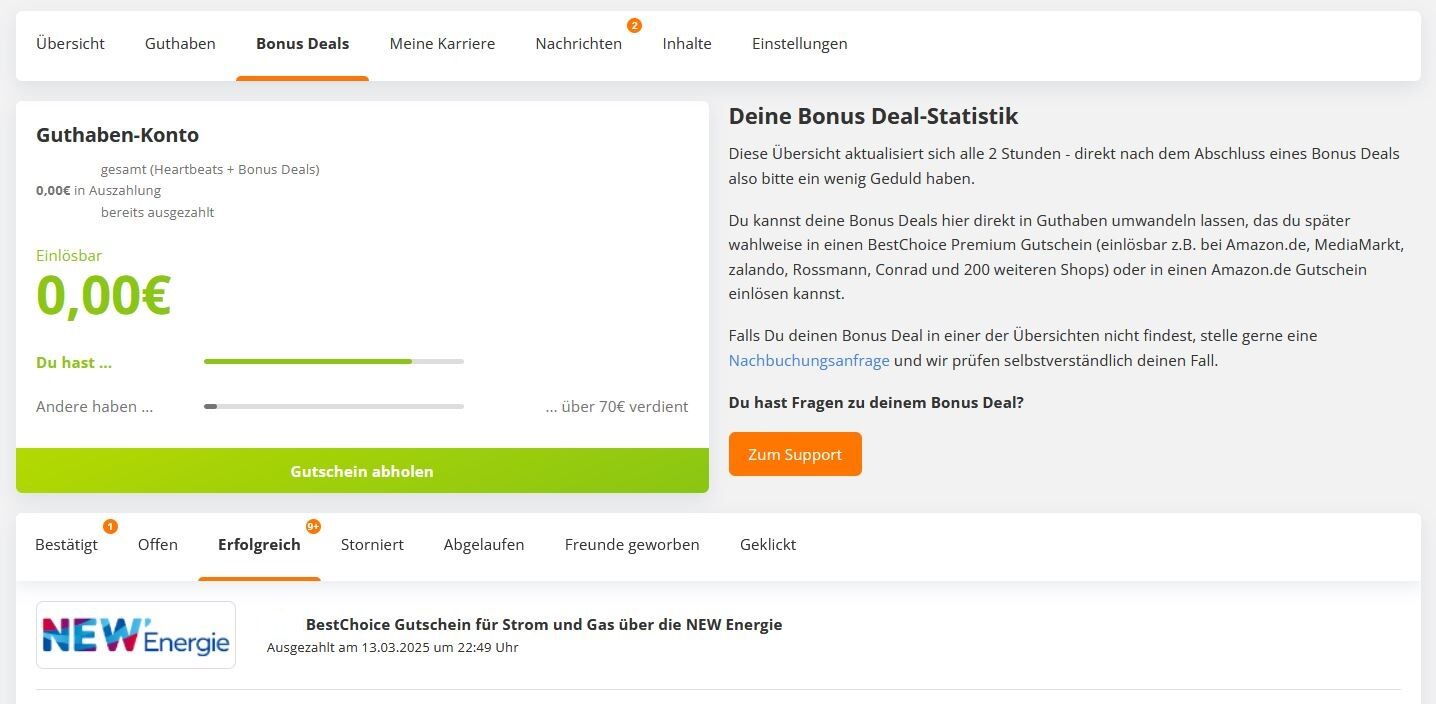Click the green Du hast progress bar
Screen dimensions: 1436x704
[x=334, y=361]
